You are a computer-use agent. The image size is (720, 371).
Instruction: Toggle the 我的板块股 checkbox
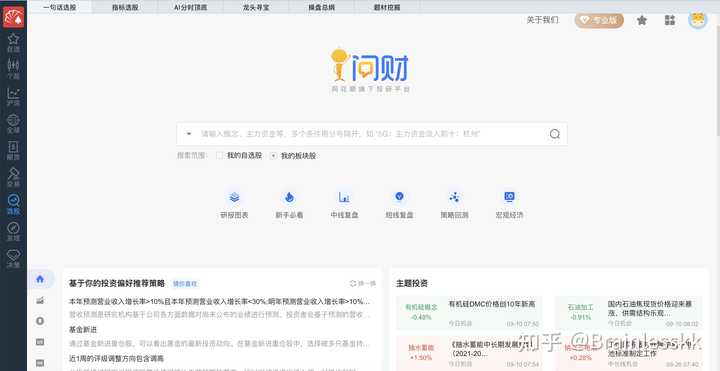[x=274, y=156]
